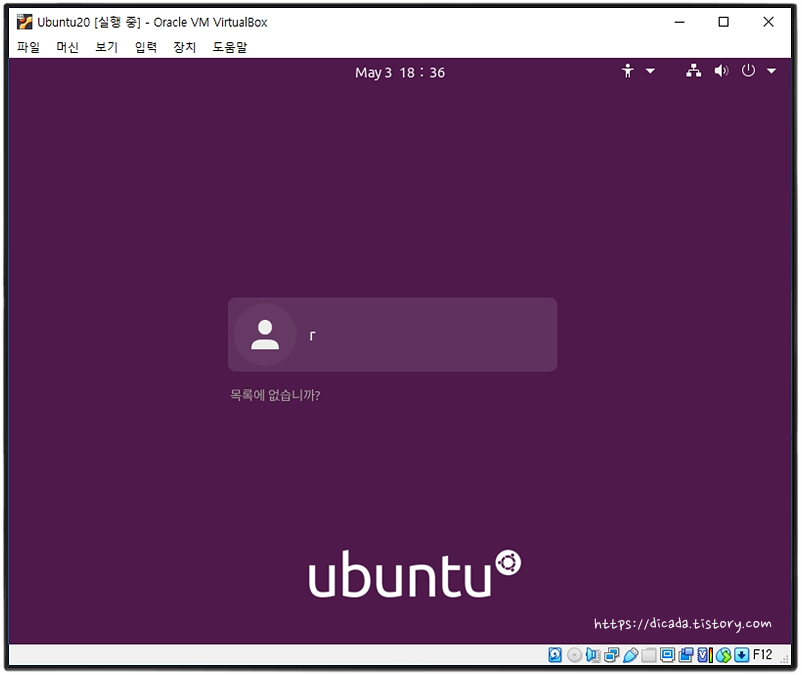802x675 pixels.
Task: Click the display status icon
Action: (667, 655)
